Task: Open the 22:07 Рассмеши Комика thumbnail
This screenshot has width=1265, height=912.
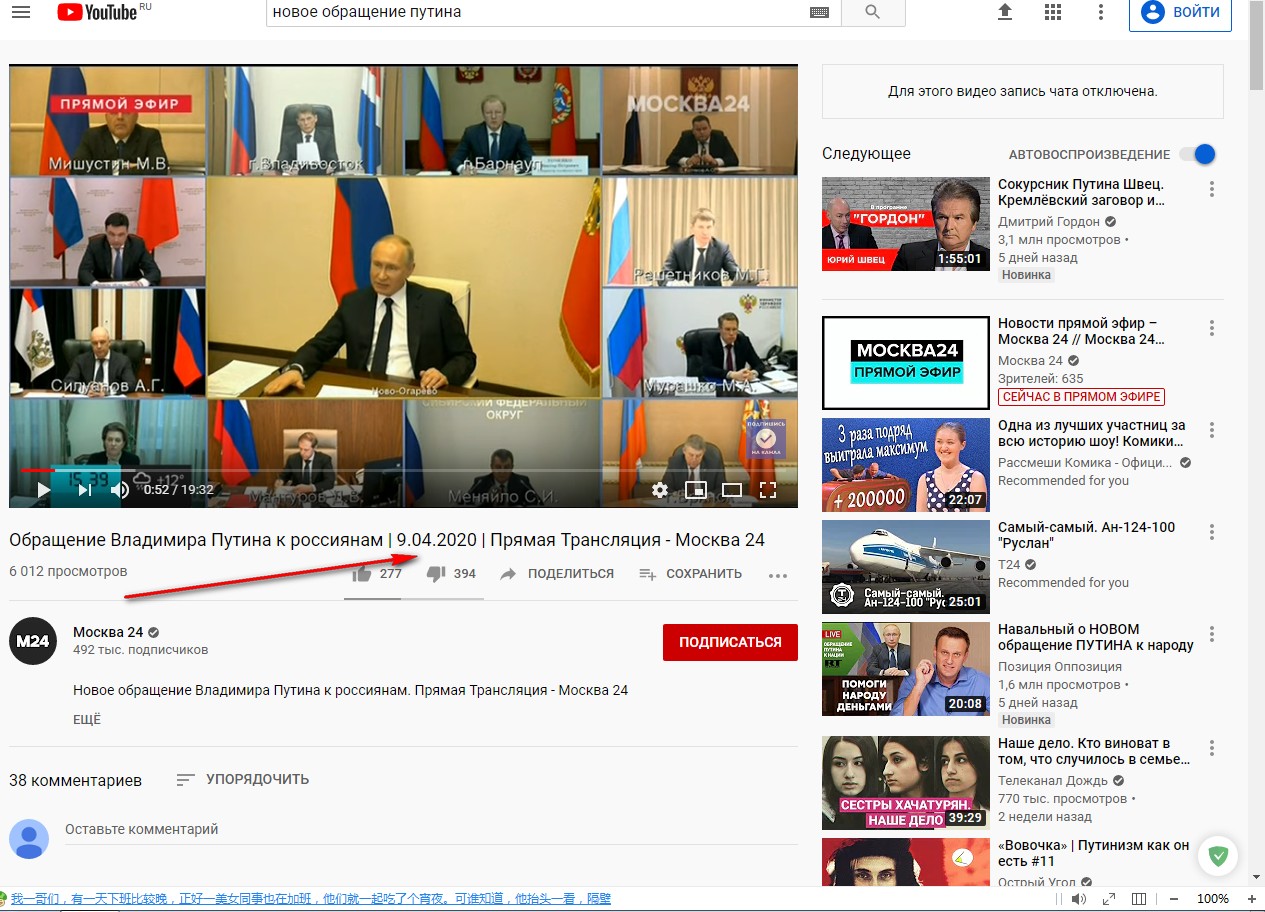Action: pyautogui.click(x=904, y=465)
